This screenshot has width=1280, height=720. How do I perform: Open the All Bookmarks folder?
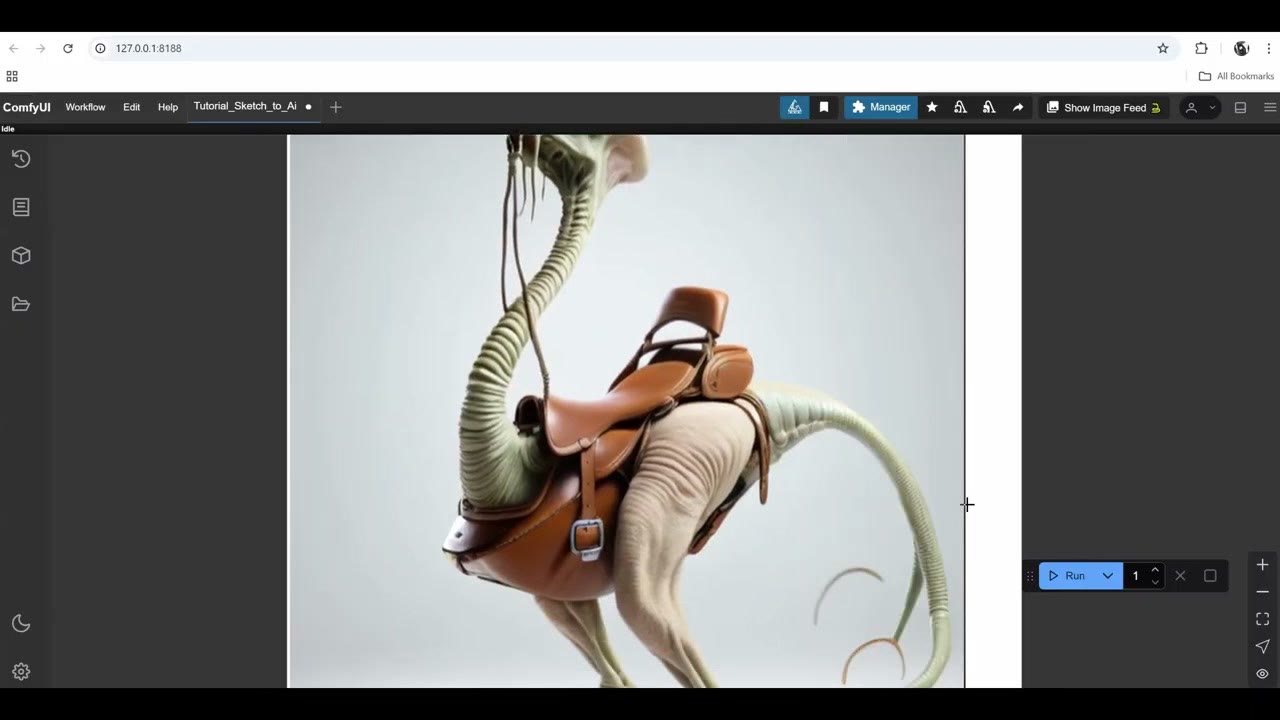(x=1237, y=76)
